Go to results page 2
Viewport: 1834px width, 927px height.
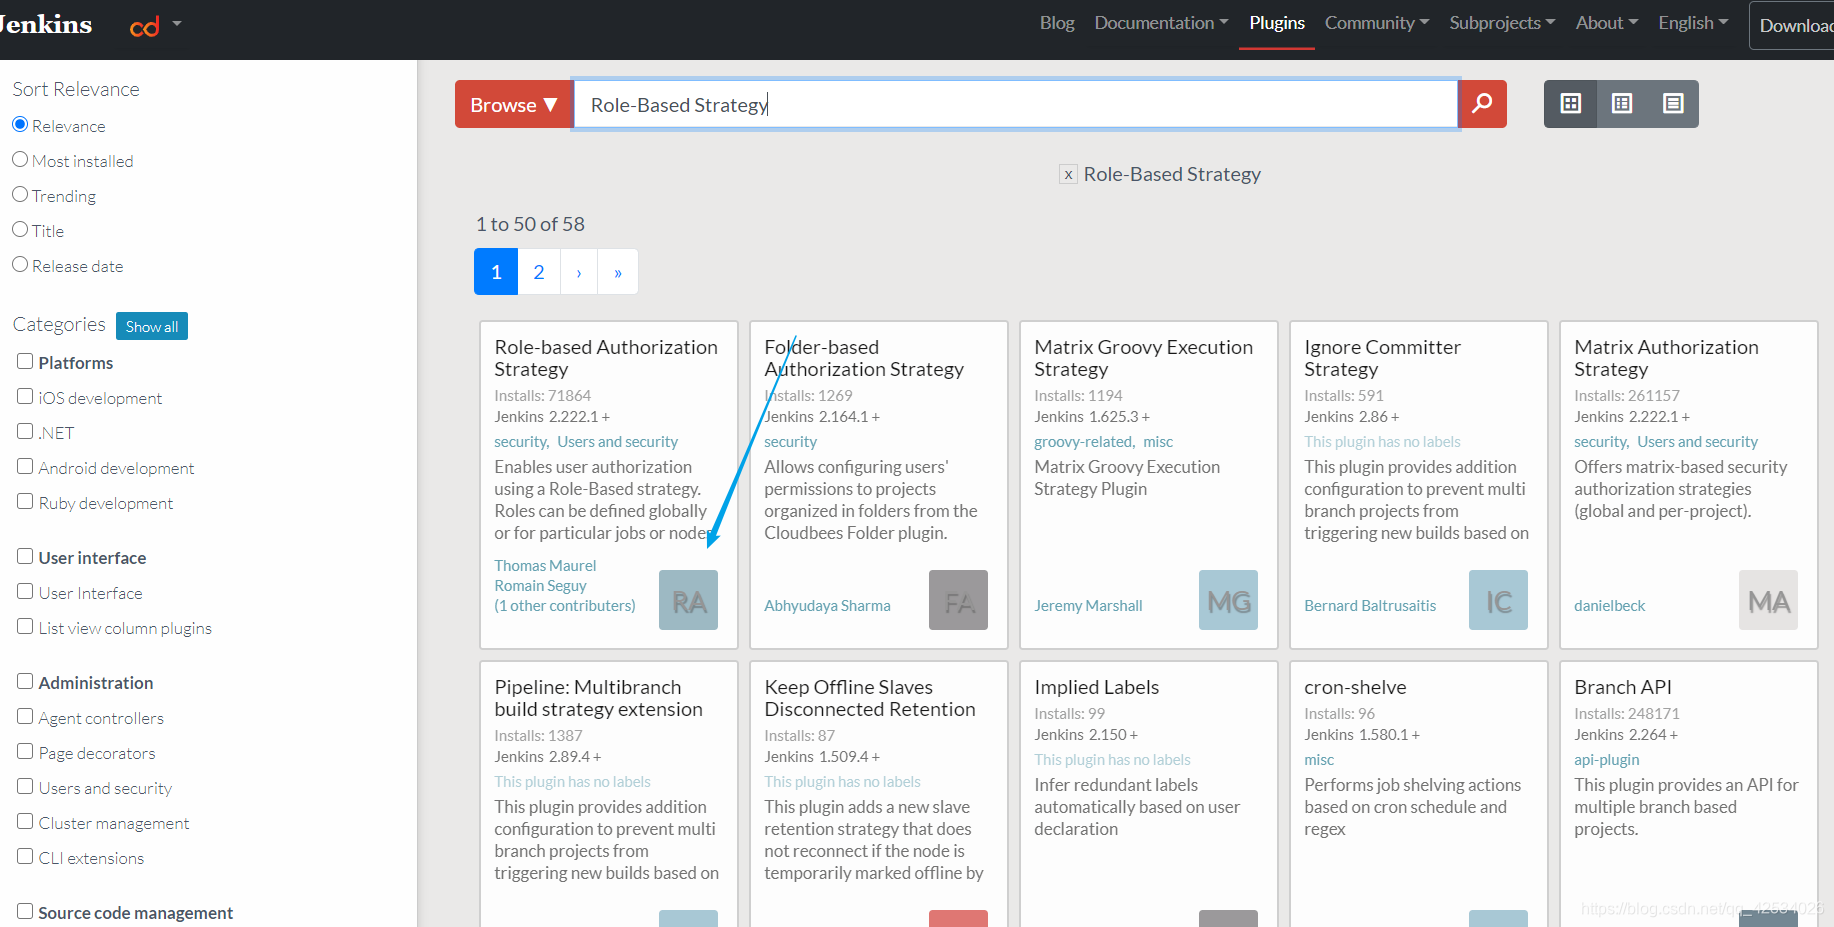[x=539, y=272]
